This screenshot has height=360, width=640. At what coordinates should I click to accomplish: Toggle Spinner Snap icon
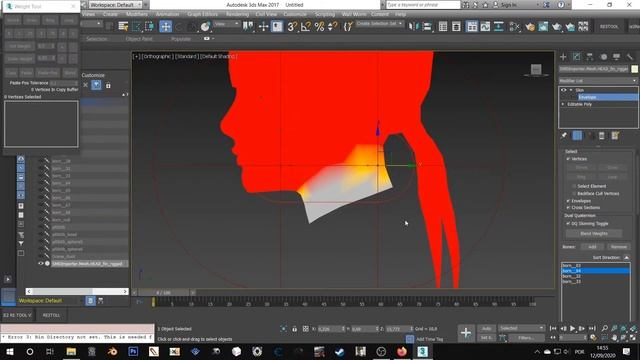(333, 27)
